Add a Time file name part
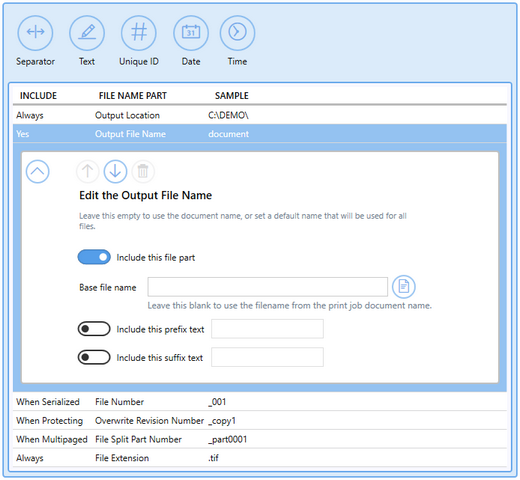520x480 pixels. click(x=237, y=33)
